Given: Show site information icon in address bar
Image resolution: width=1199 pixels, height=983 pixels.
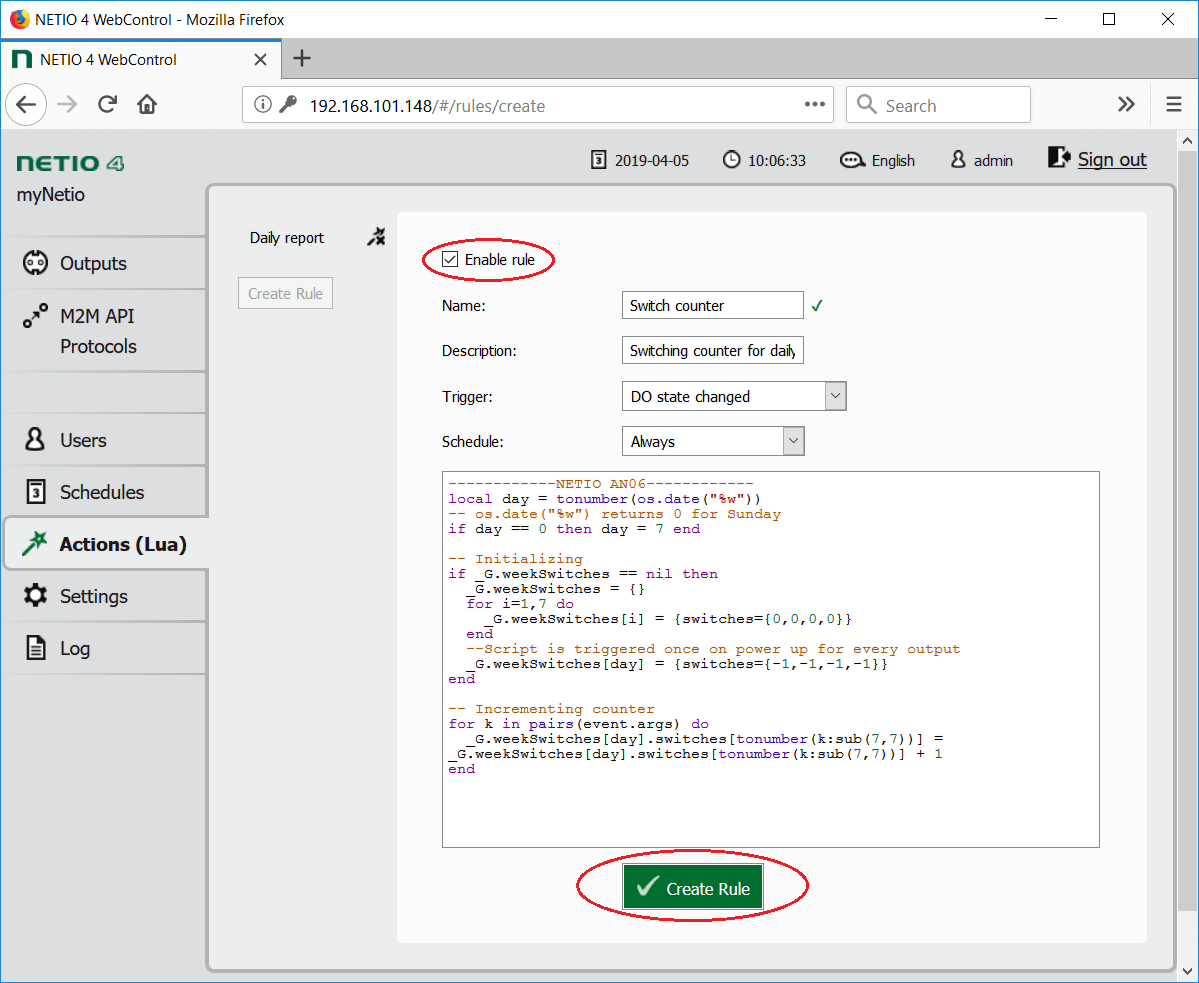Looking at the screenshot, I should [x=262, y=105].
